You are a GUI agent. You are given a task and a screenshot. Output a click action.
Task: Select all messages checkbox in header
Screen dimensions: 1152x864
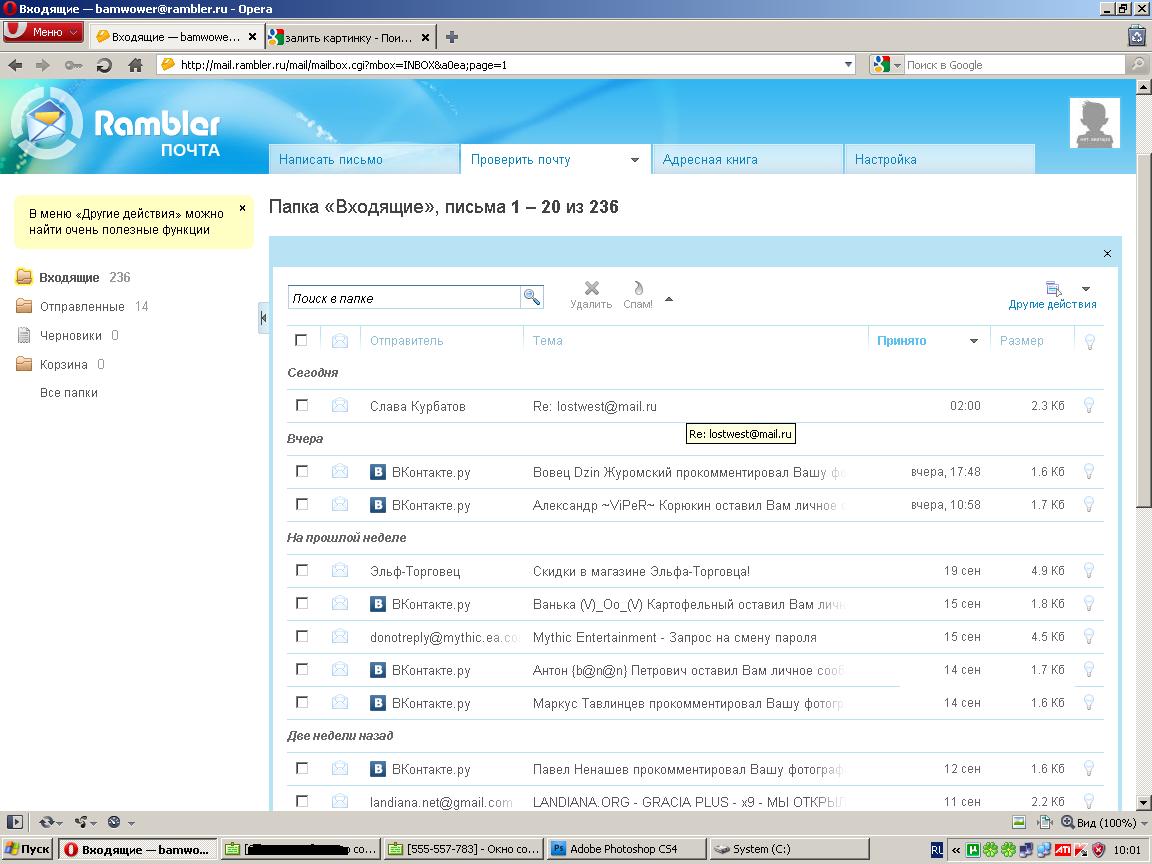pos(301,340)
